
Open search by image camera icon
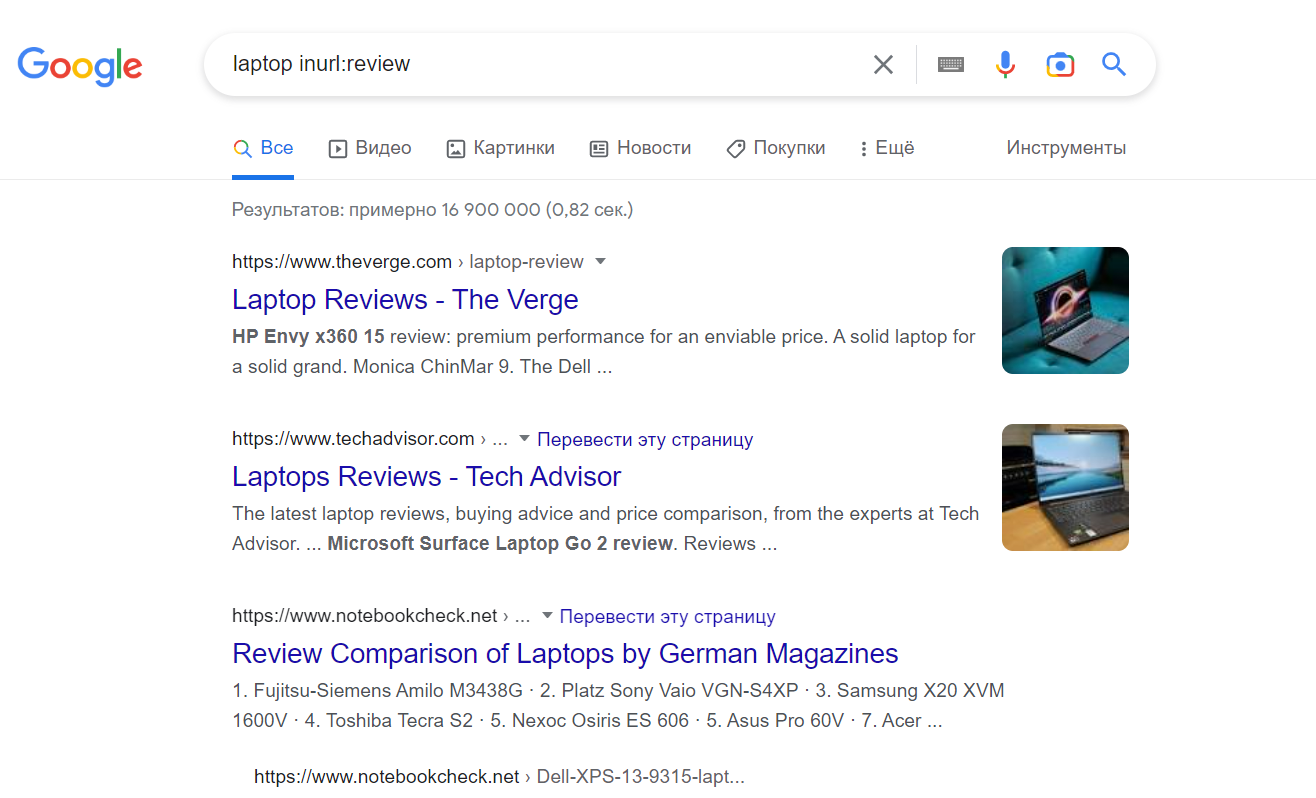[1060, 65]
